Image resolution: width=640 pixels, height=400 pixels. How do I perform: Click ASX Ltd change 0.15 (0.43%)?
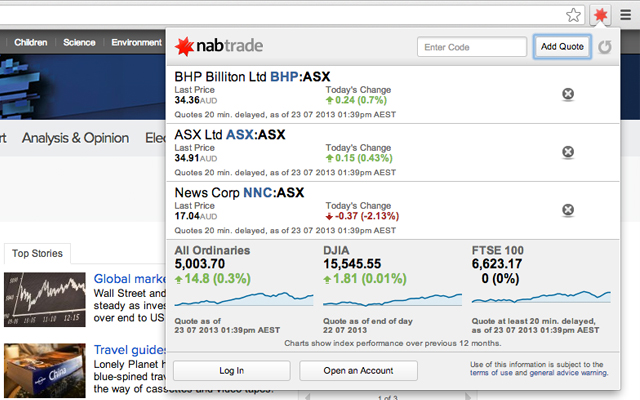coord(359,158)
